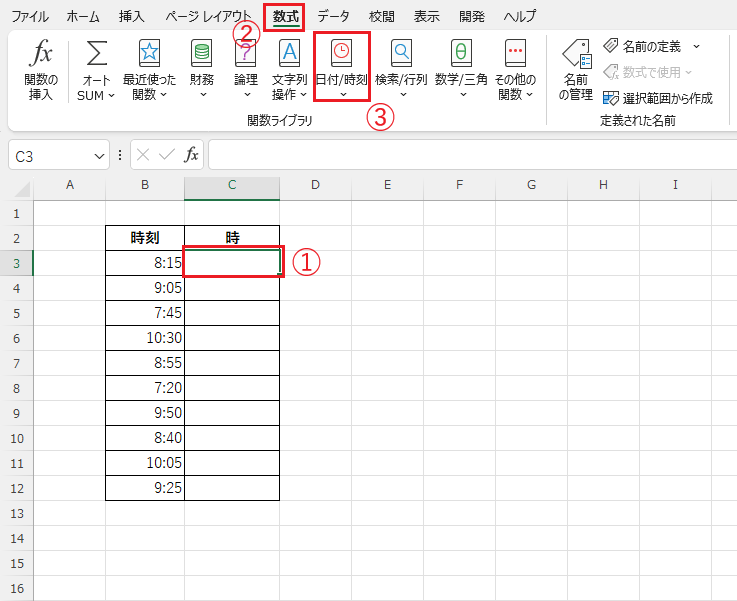This screenshot has width=737, height=601.
Task: Open the 日付/時刻 clock functions icon
Action: 342,53
